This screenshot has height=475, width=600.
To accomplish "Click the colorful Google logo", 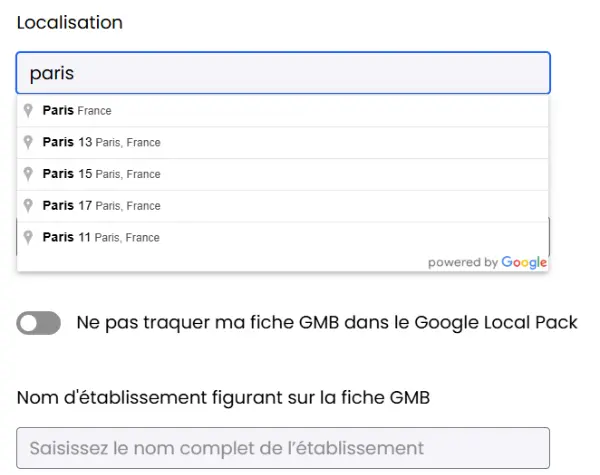I will point(524,263).
